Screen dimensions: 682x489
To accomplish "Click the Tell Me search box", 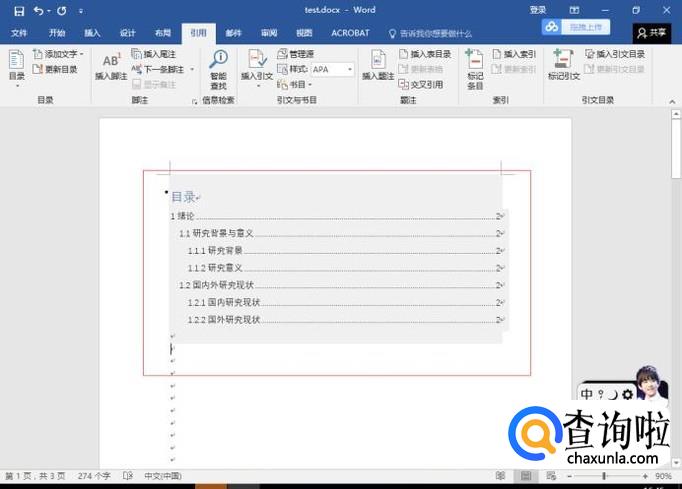I will (x=431, y=33).
